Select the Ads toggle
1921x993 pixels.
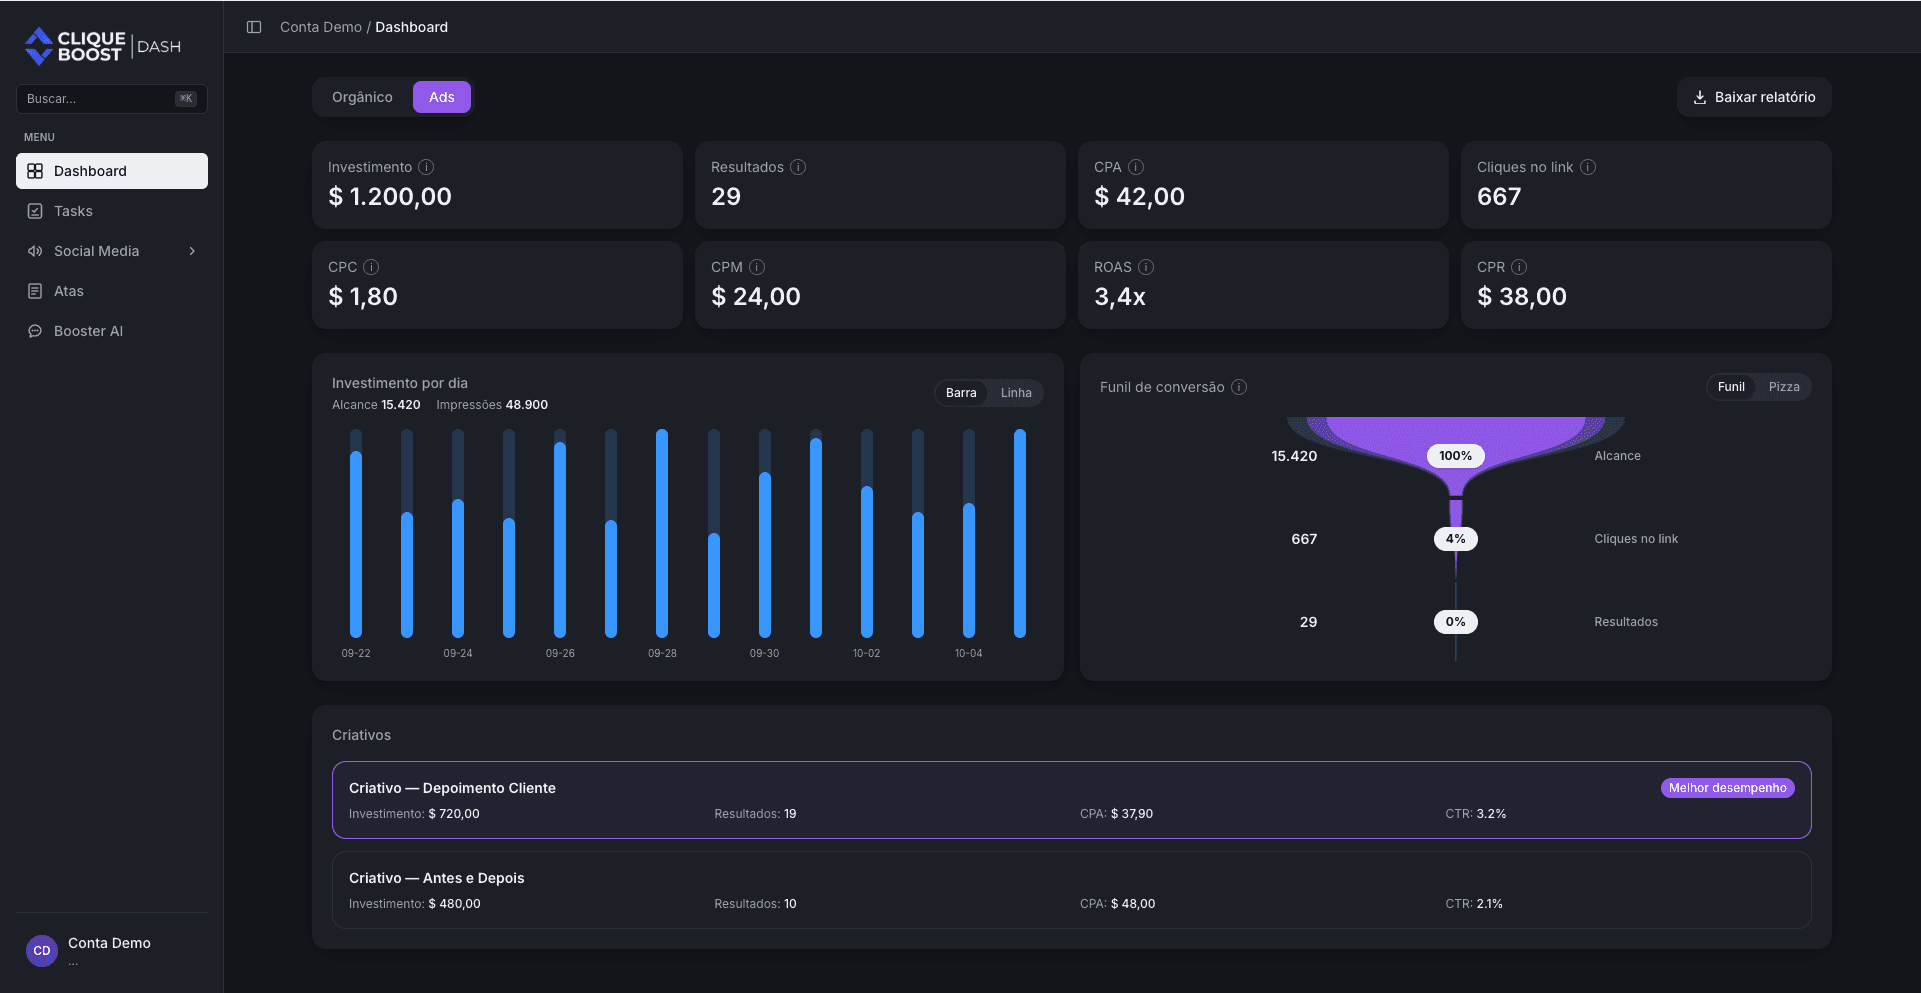tap(442, 97)
